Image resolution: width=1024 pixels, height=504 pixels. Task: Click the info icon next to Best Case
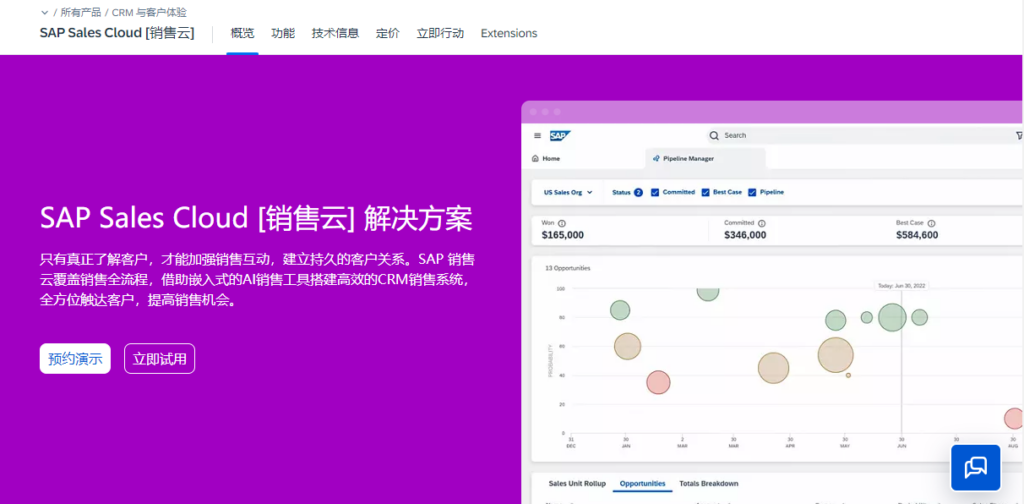(931, 223)
